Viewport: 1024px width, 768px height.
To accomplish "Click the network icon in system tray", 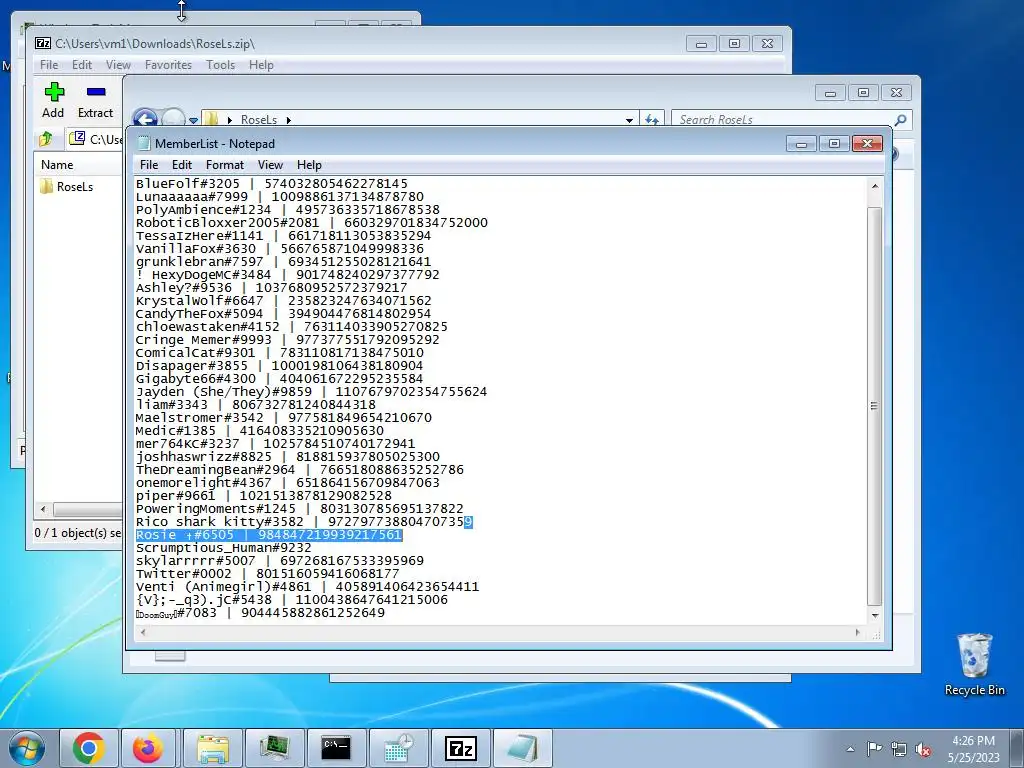I will click(x=899, y=749).
